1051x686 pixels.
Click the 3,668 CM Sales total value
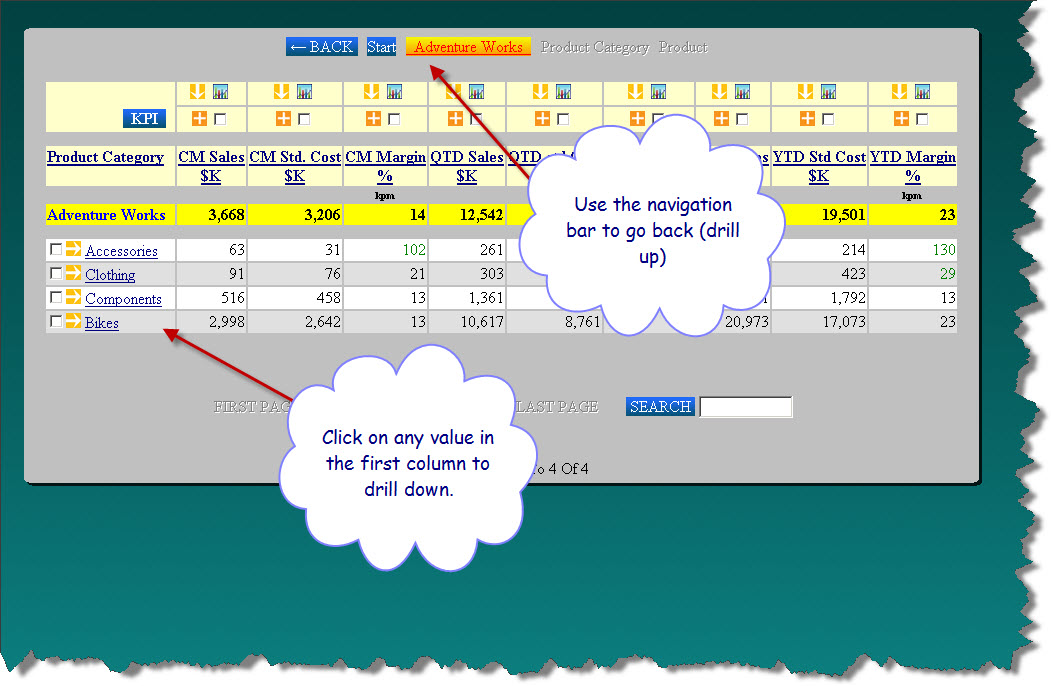tap(226, 215)
